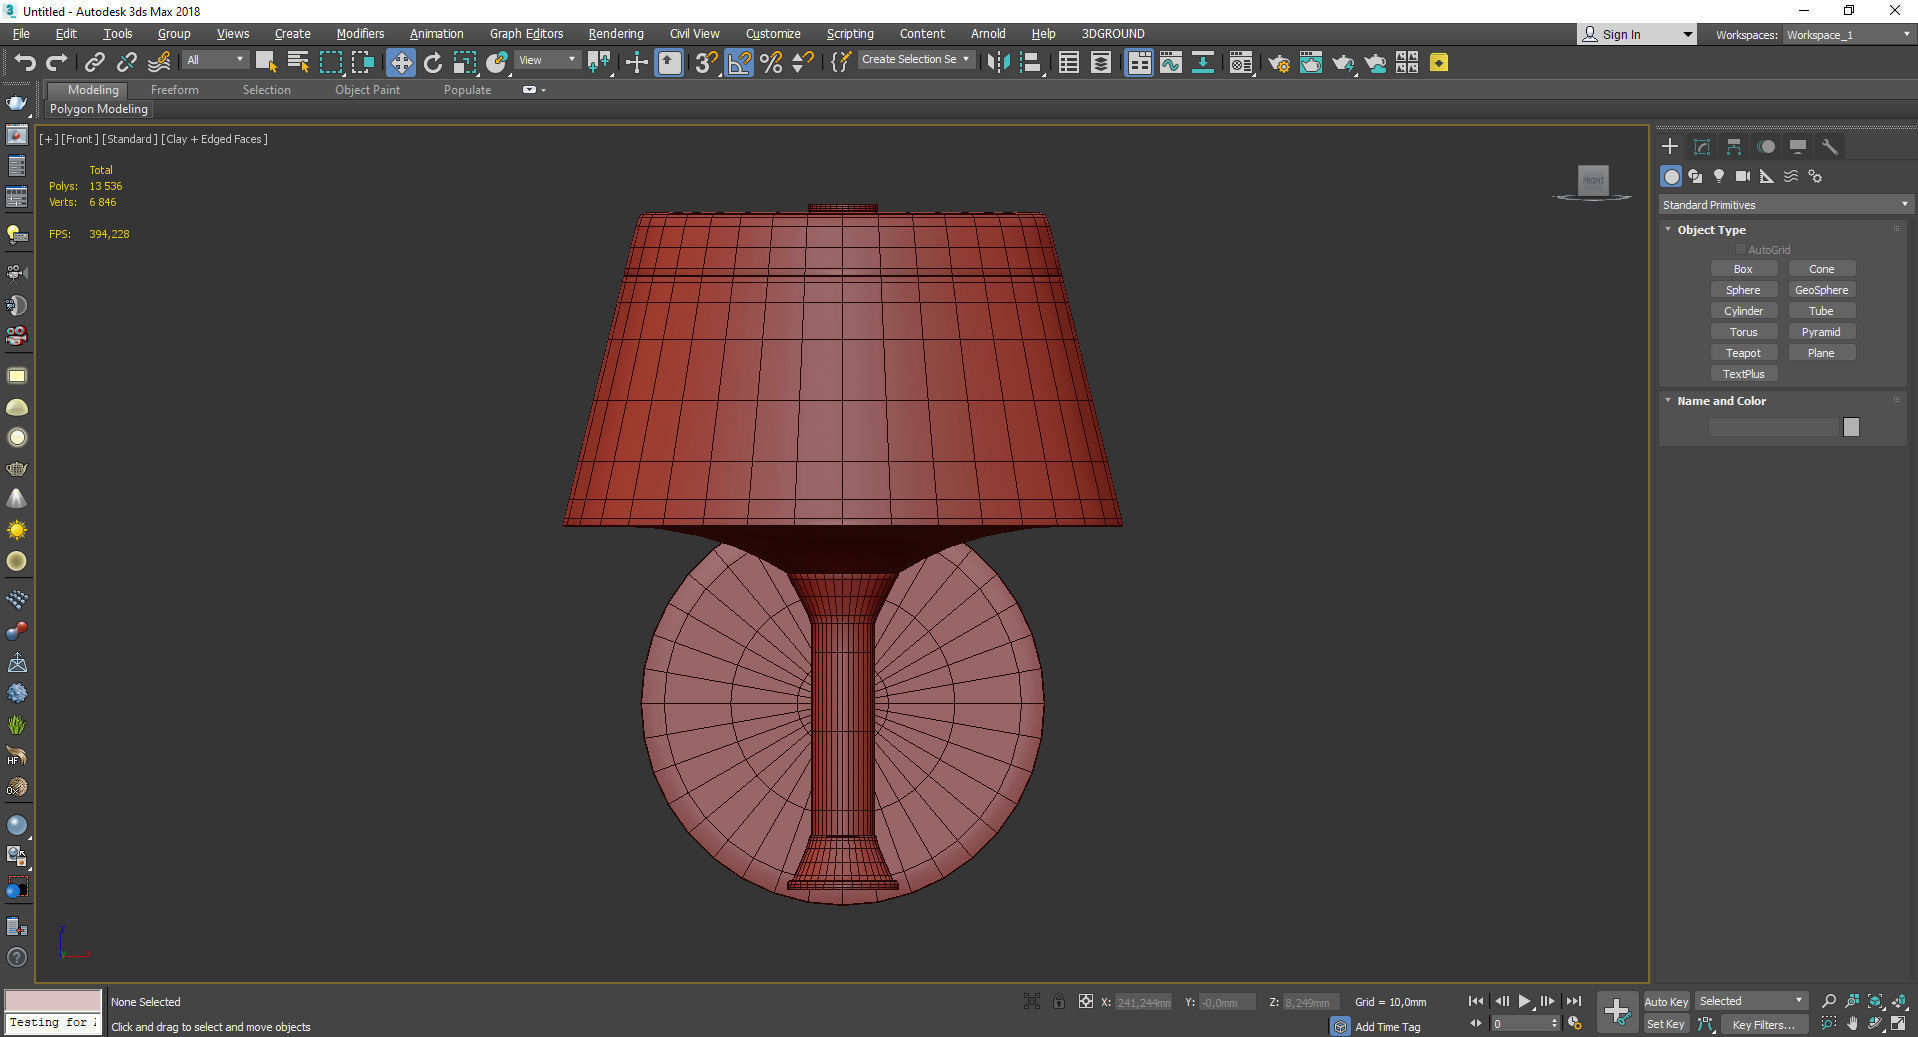Viewport: 1918px width, 1037px height.
Task: Open the Selected key mode dropdown
Action: tap(1751, 1001)
